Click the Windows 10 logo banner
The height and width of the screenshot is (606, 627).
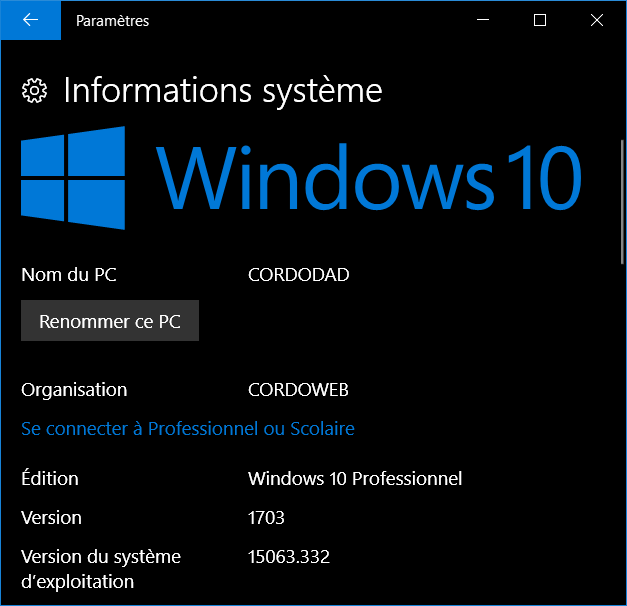(x=301, y=178)
